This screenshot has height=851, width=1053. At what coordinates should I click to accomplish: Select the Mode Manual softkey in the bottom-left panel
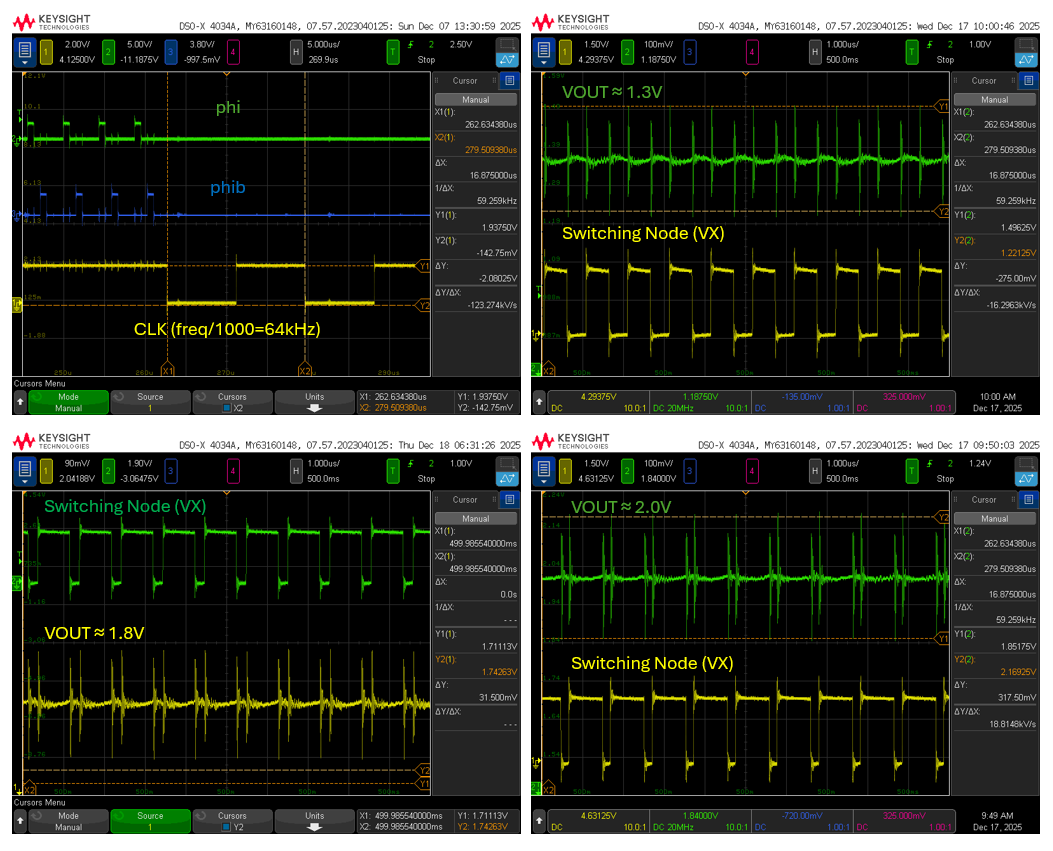[68, 821]
